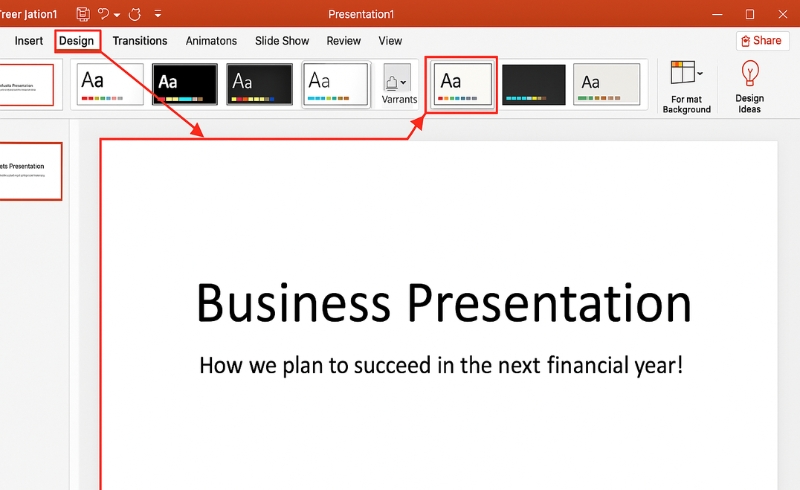Viewport: 800px width, 490px height.
Task: Close the Presentation1 window
Action: (783, 14)
